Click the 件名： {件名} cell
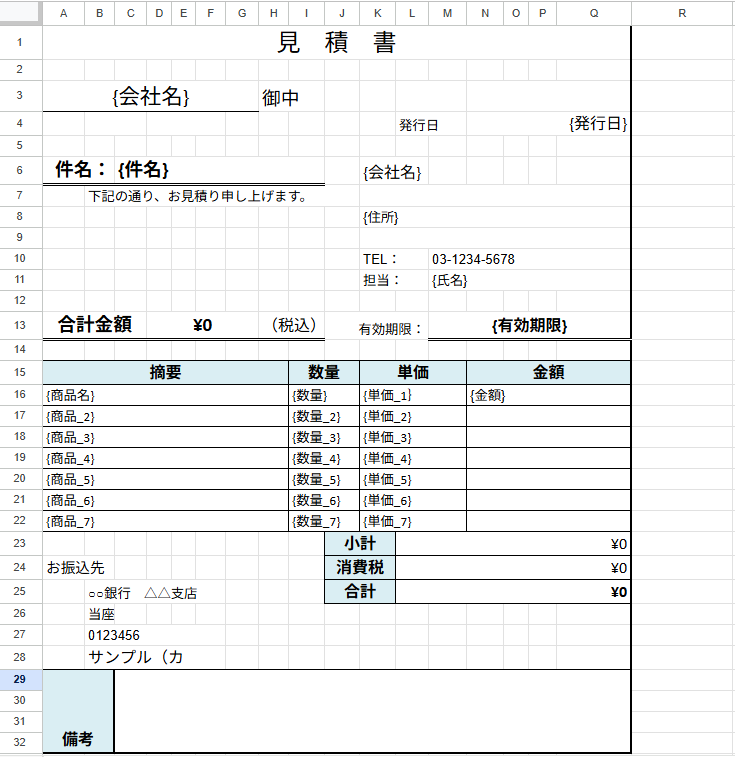Screen dimensions: 735x757 (x=184, y=170)
